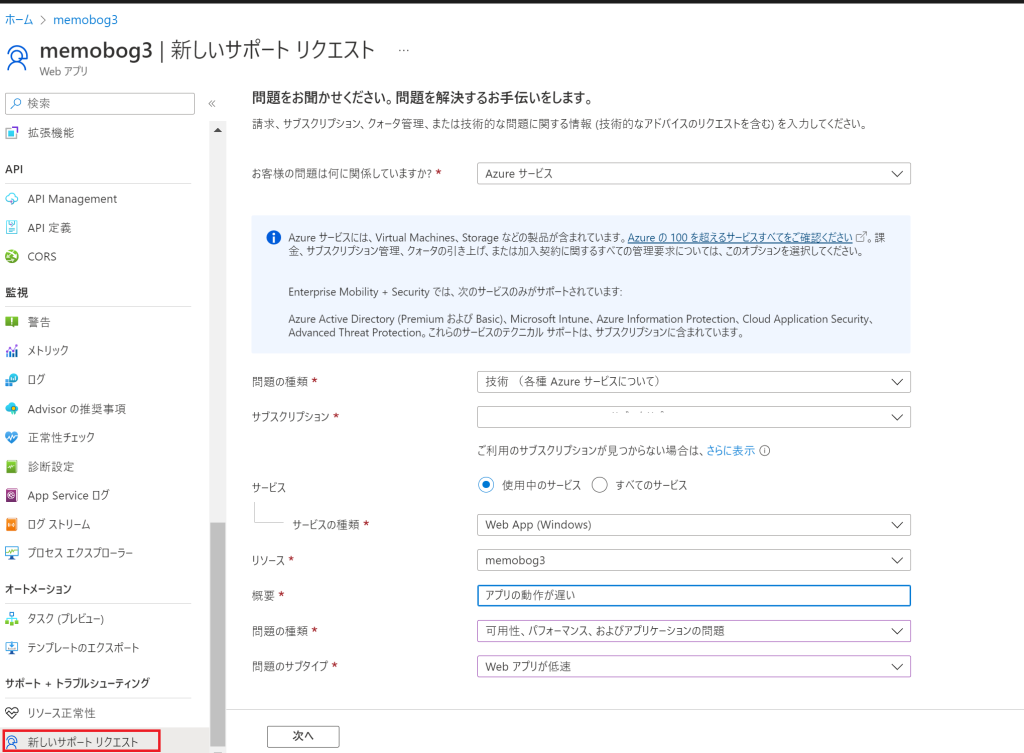Viewport: 1024px width, 753px height.
Task: Open Advisor の推奨事項 menu item
Action: (76, 409)
